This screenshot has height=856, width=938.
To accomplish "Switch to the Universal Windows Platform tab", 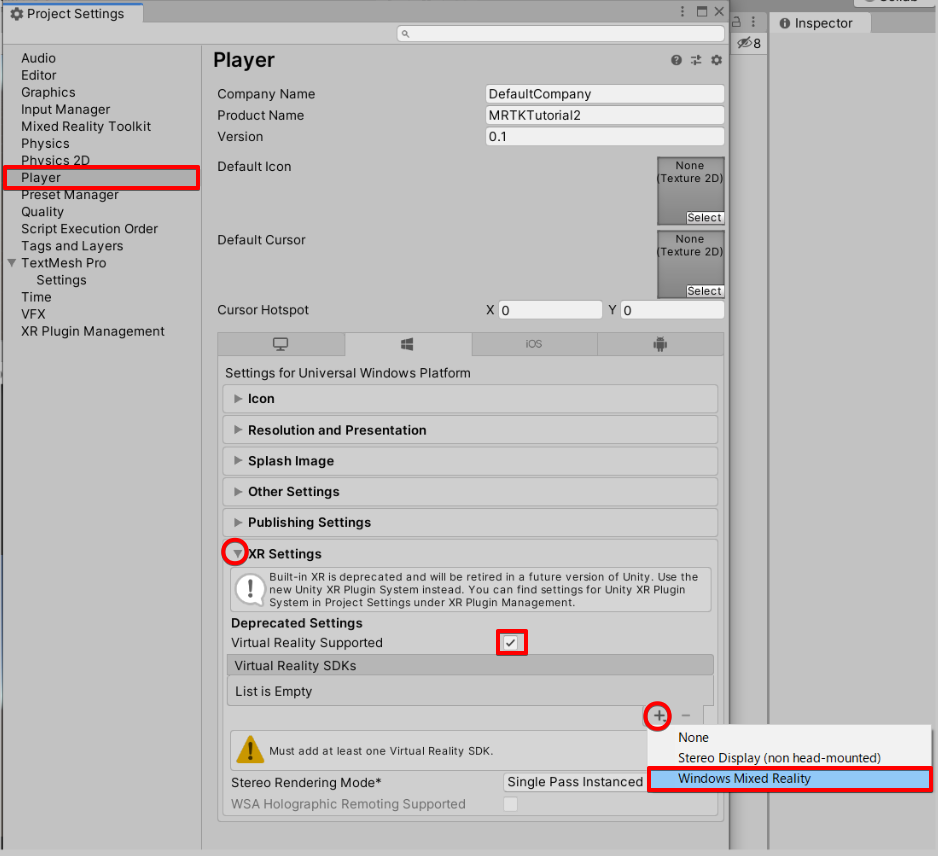I will point(407,344).
